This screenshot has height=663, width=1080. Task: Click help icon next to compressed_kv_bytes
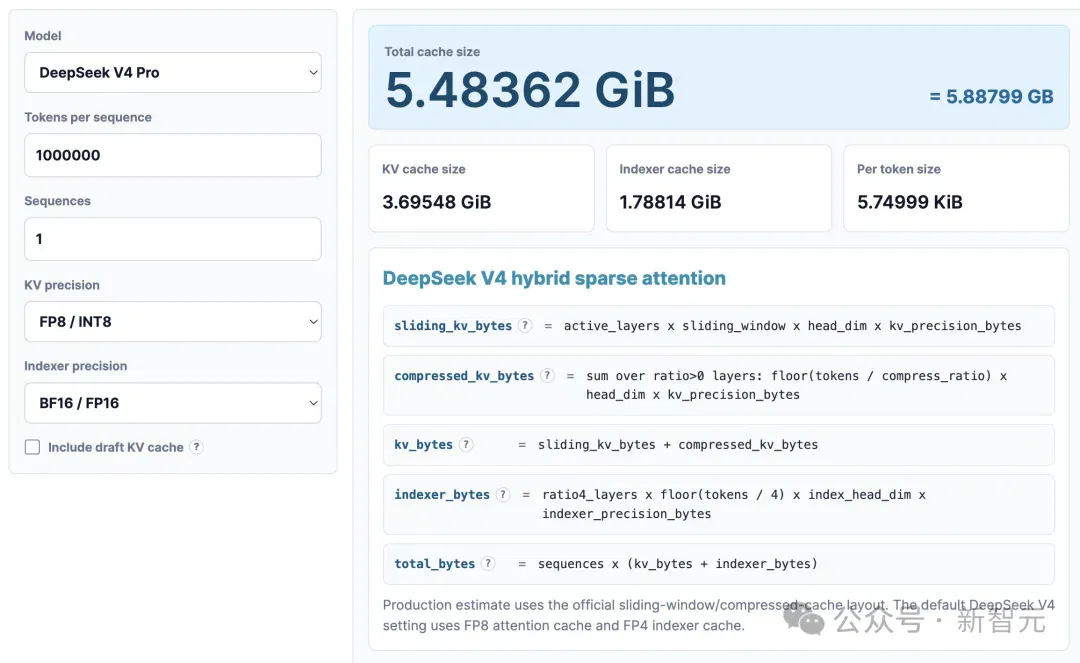click(x=547, y=376)
